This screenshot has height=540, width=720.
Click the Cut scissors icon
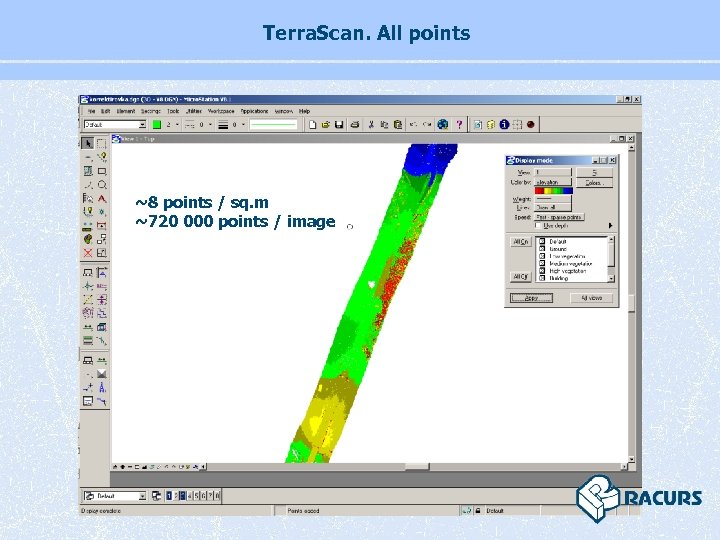tap(371, 124)
